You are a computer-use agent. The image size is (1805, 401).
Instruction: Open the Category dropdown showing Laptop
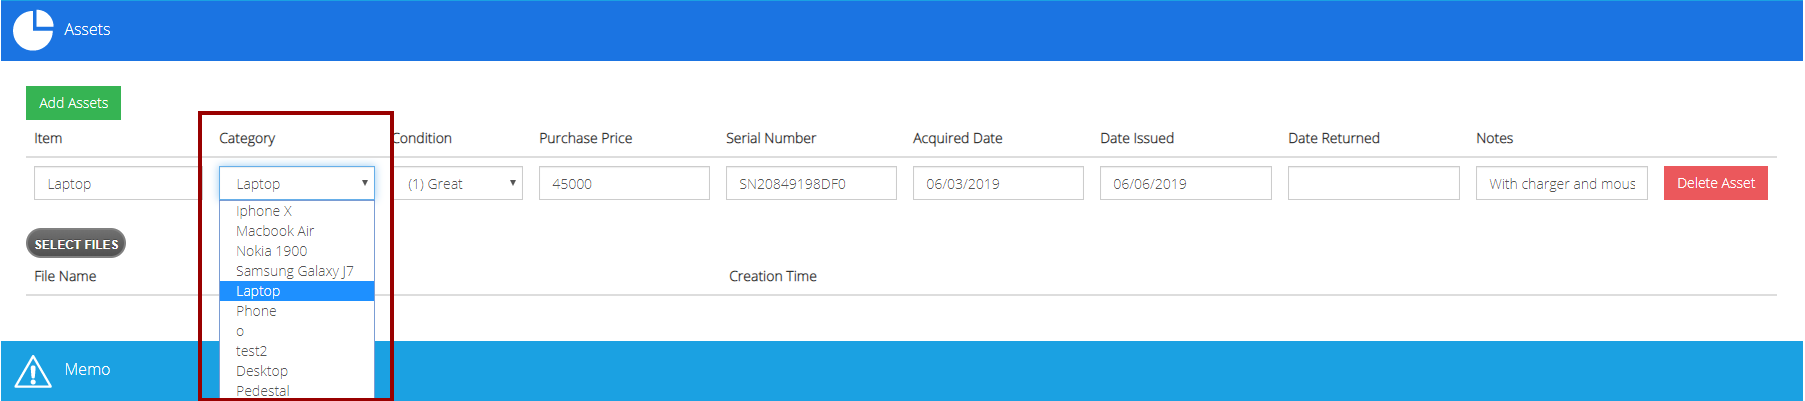(x=297, y=183)
